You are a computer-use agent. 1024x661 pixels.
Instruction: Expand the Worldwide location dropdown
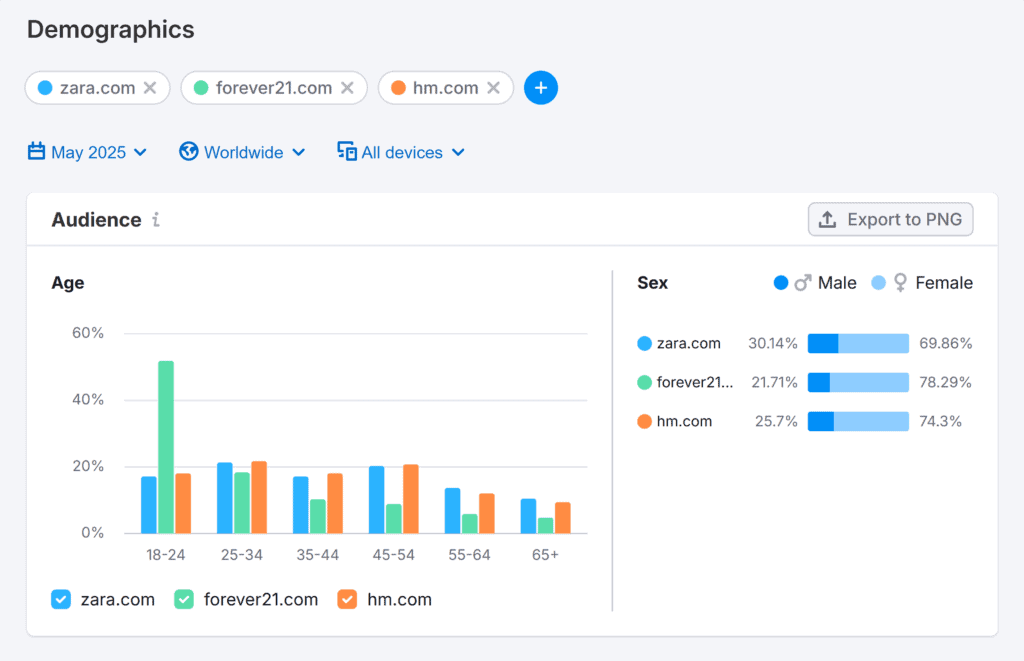click(x=243, y=152)
